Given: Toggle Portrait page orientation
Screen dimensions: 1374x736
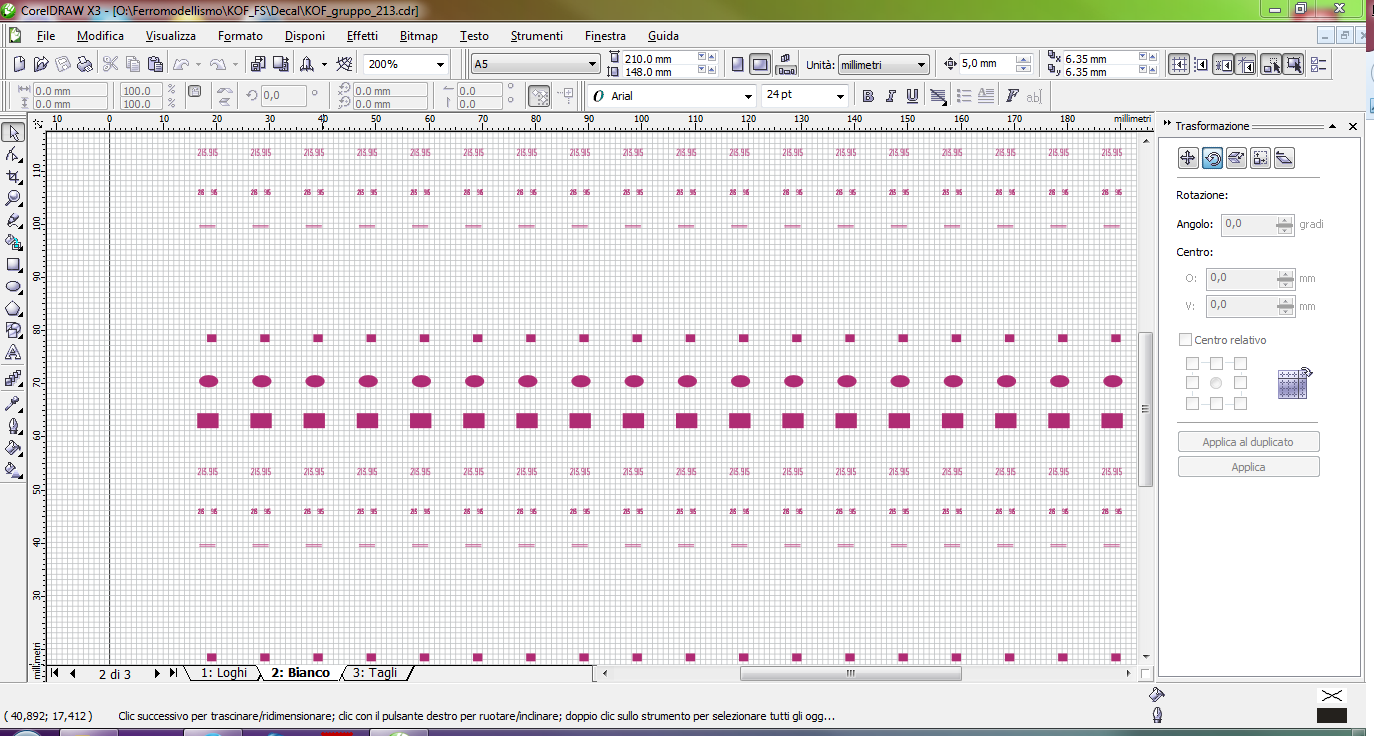Looking at the screenshot, I should (738, 64).
